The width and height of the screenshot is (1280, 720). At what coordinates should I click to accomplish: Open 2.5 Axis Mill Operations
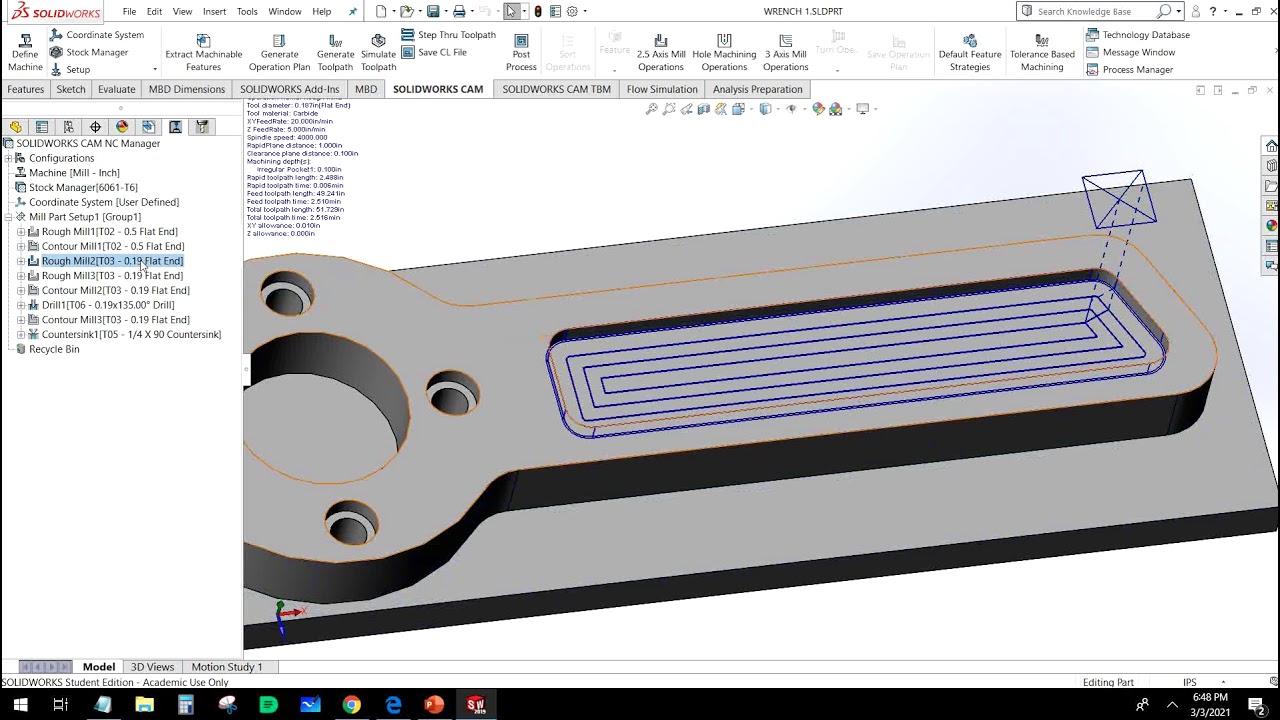click(660, 52)
